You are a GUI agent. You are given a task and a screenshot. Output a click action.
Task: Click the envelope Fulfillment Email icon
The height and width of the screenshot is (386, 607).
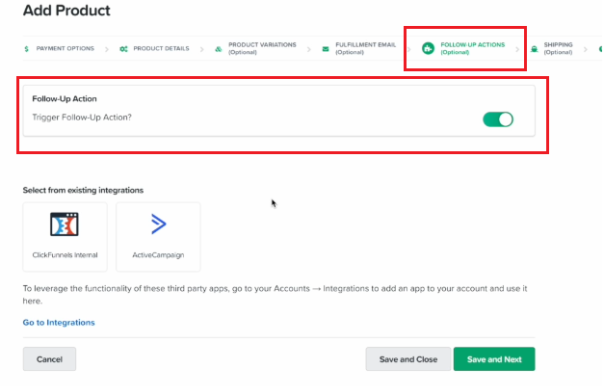point(326,49)
